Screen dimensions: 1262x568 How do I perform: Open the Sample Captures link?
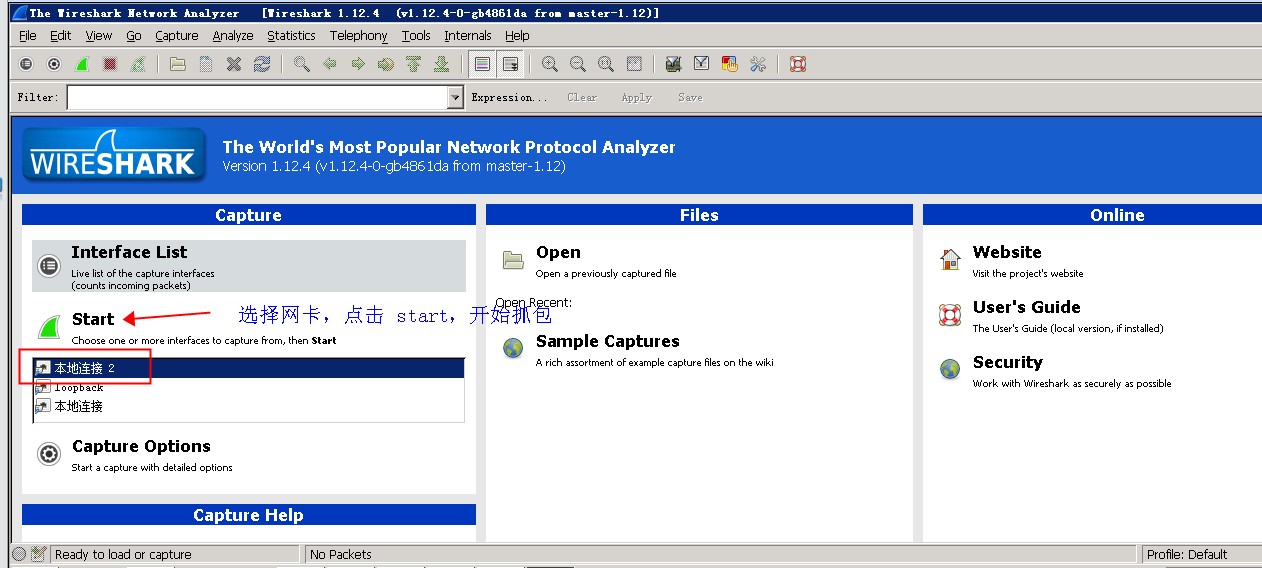click(x=607, y=341)
